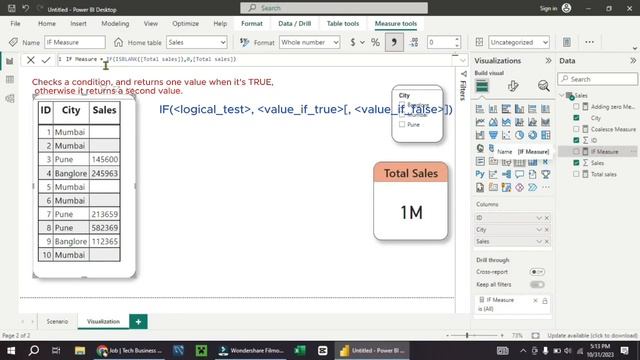Choose the Python visual (Py) icon
This screenshot has width=640, height=360.
pyautogui.click(x=480, y=174)
